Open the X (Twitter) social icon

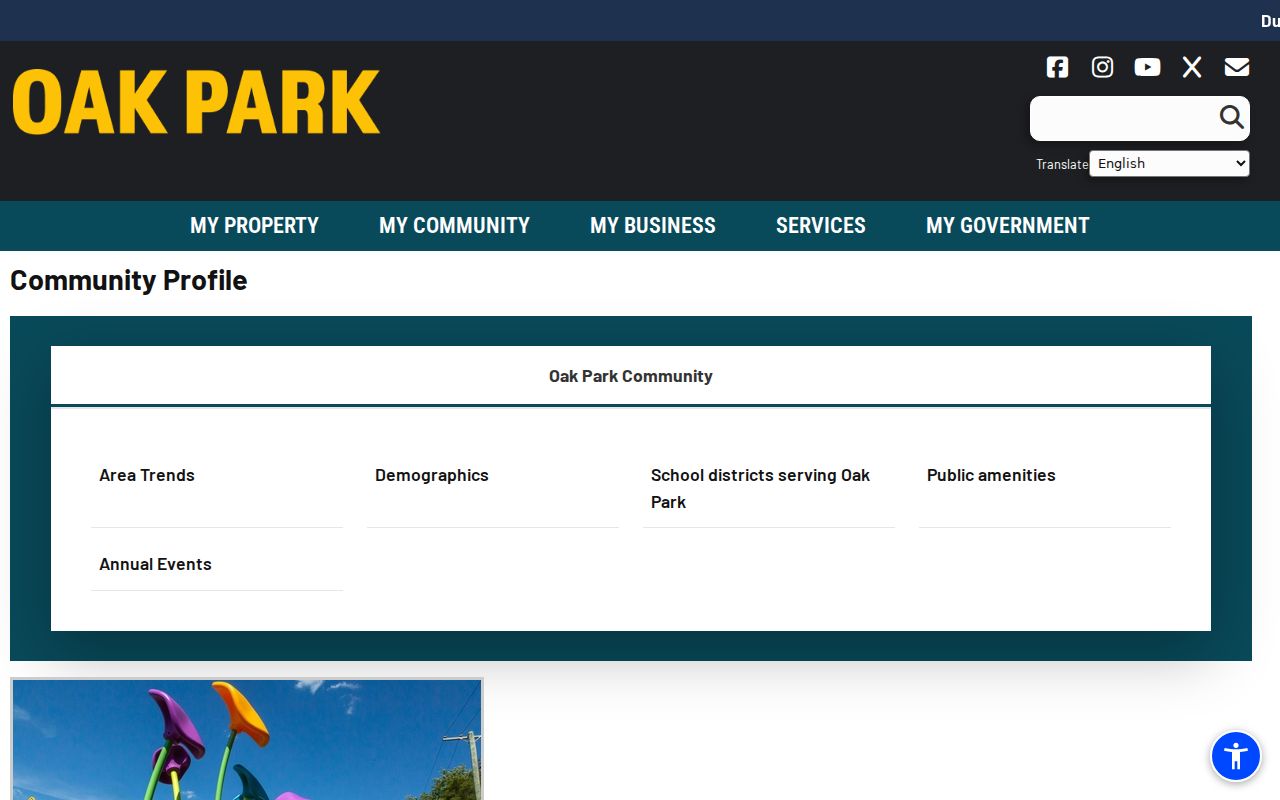click(1192, 67)
